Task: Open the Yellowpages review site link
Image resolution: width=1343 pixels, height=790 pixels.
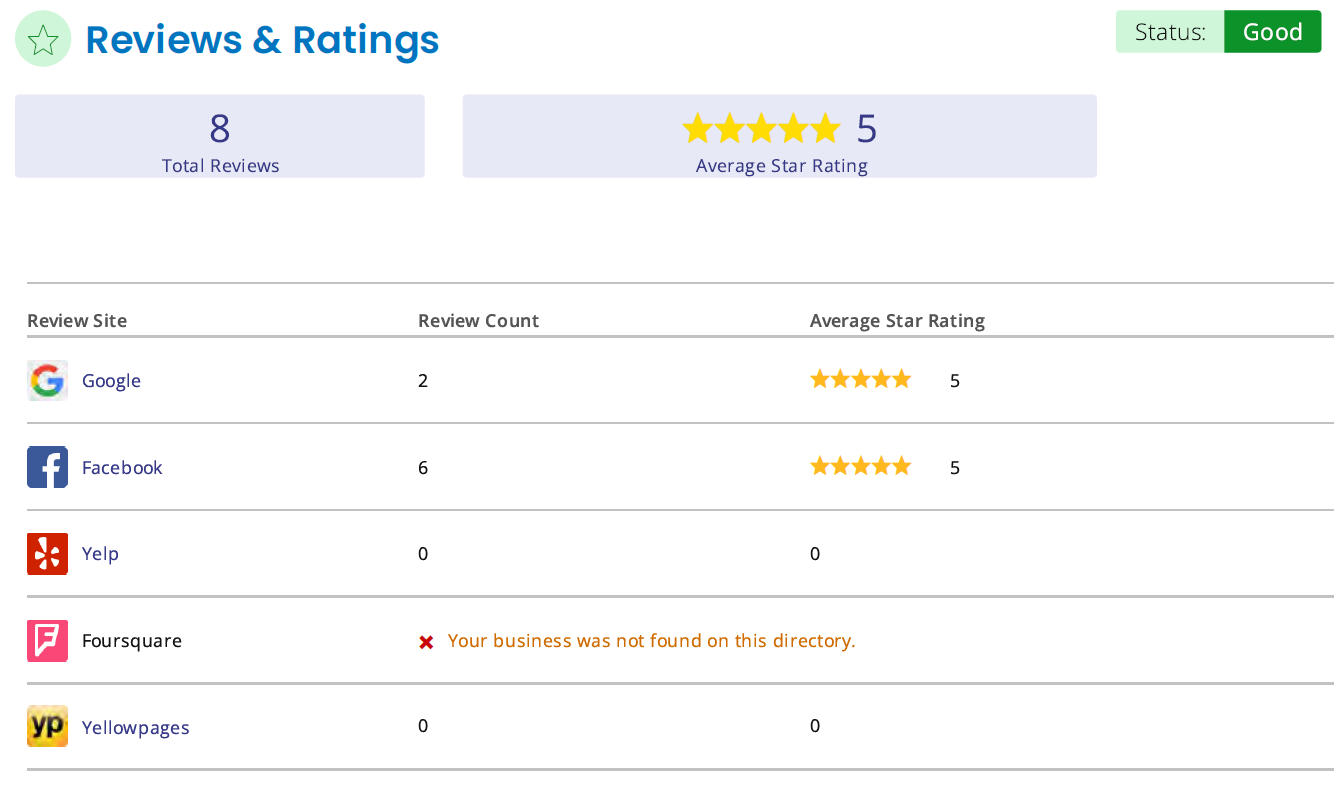Action: click(x=135, y=728)
